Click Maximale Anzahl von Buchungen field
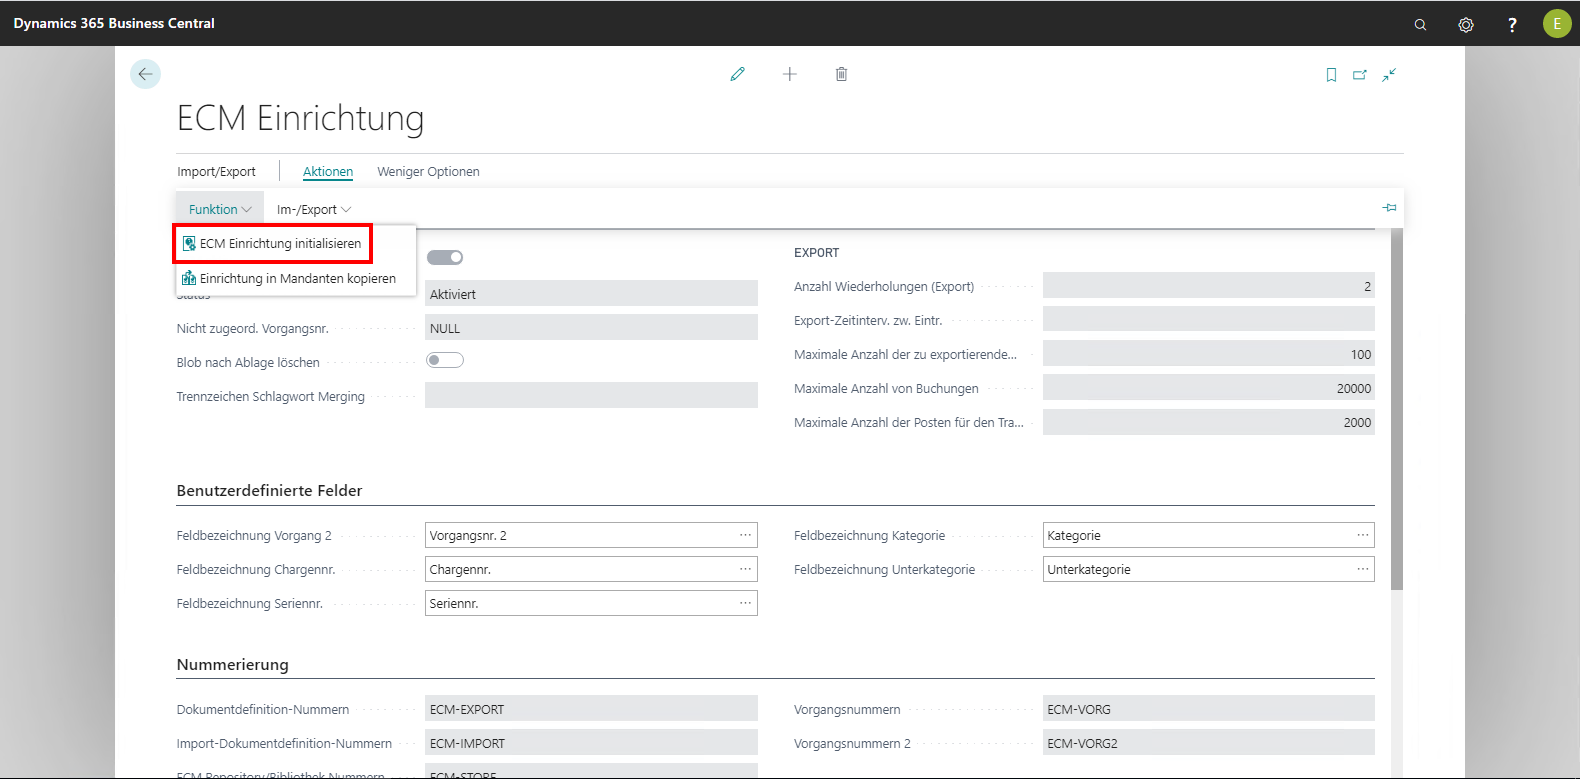Viewport: 1580px width, 779px height. click(1208, 388)
